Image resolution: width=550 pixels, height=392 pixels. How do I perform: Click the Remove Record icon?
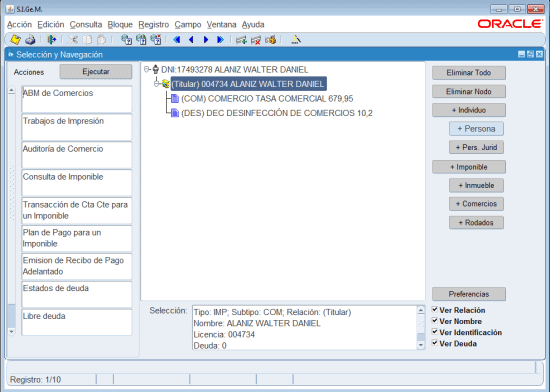[x=256, y=40]
